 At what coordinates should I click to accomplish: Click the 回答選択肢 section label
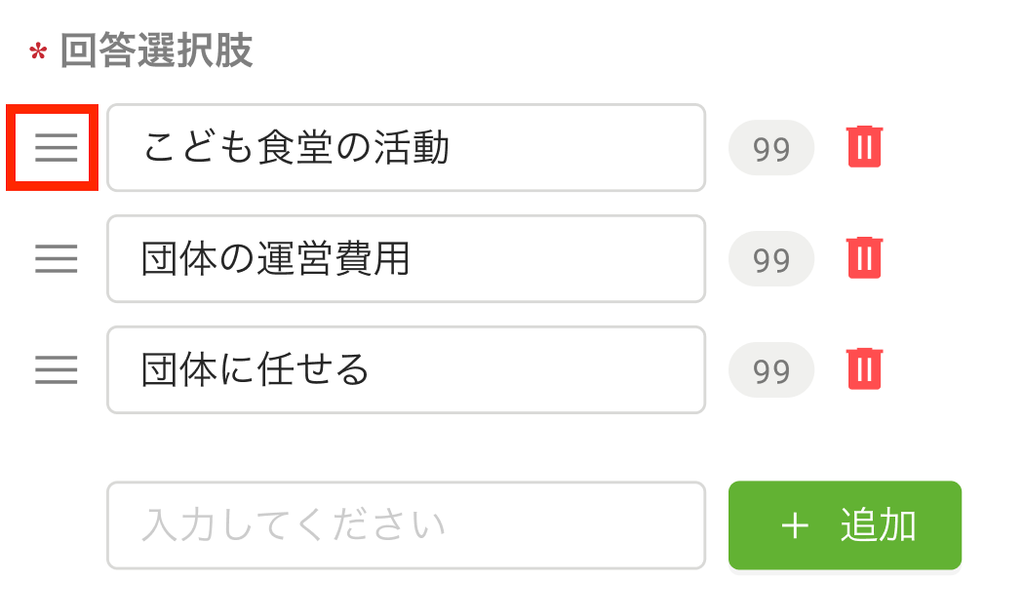(x=157, y=50)
